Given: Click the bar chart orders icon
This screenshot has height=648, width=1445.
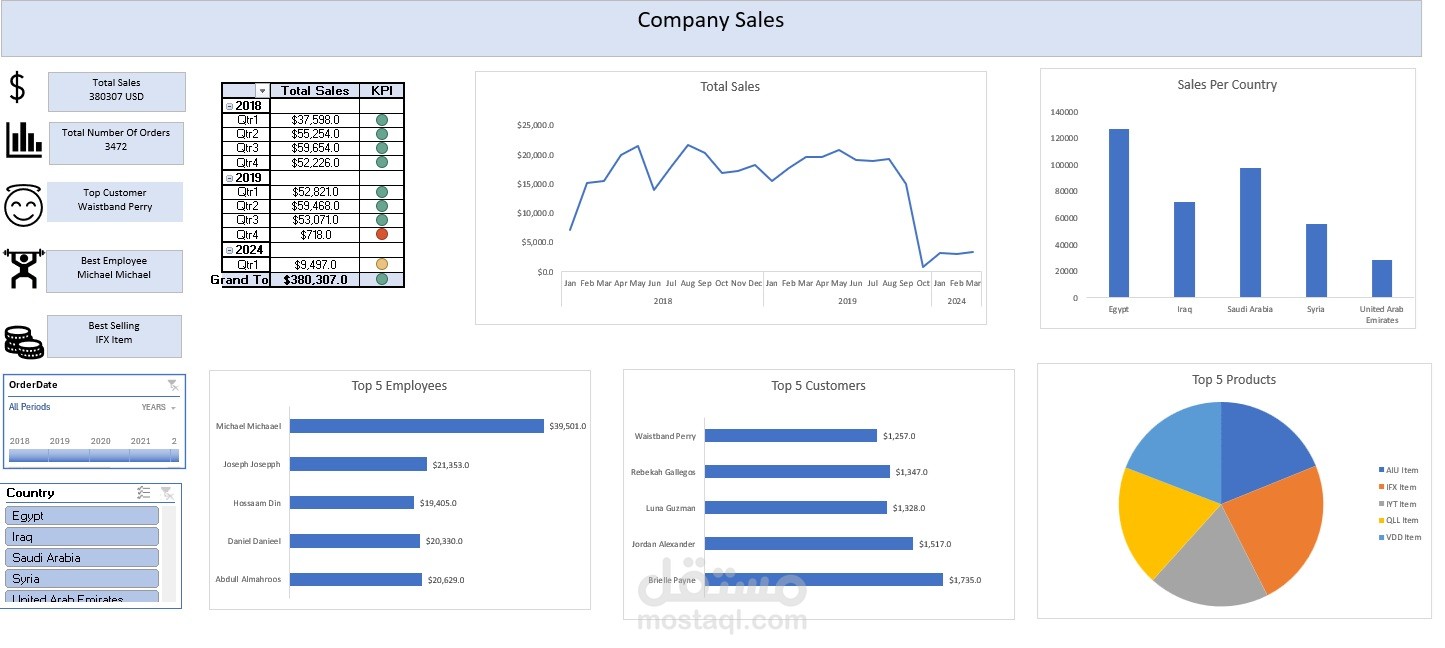Looking at the screenshot, I should pos(24,139).
